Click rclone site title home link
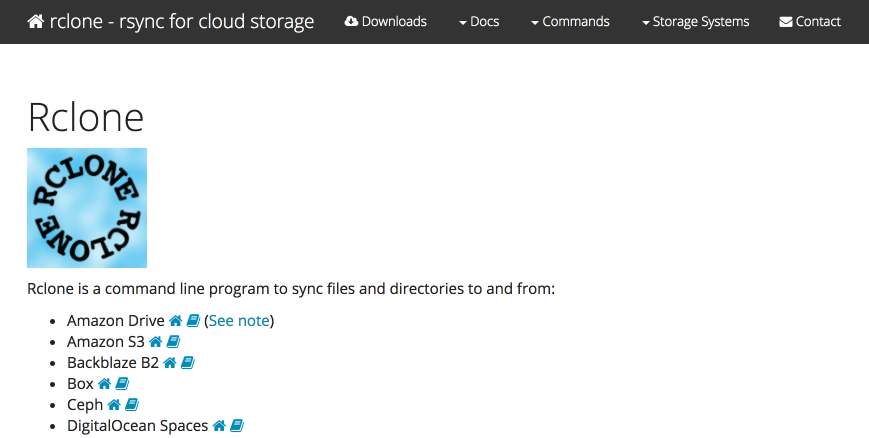This screenshot has width=869, height=438. coord(171,22)
